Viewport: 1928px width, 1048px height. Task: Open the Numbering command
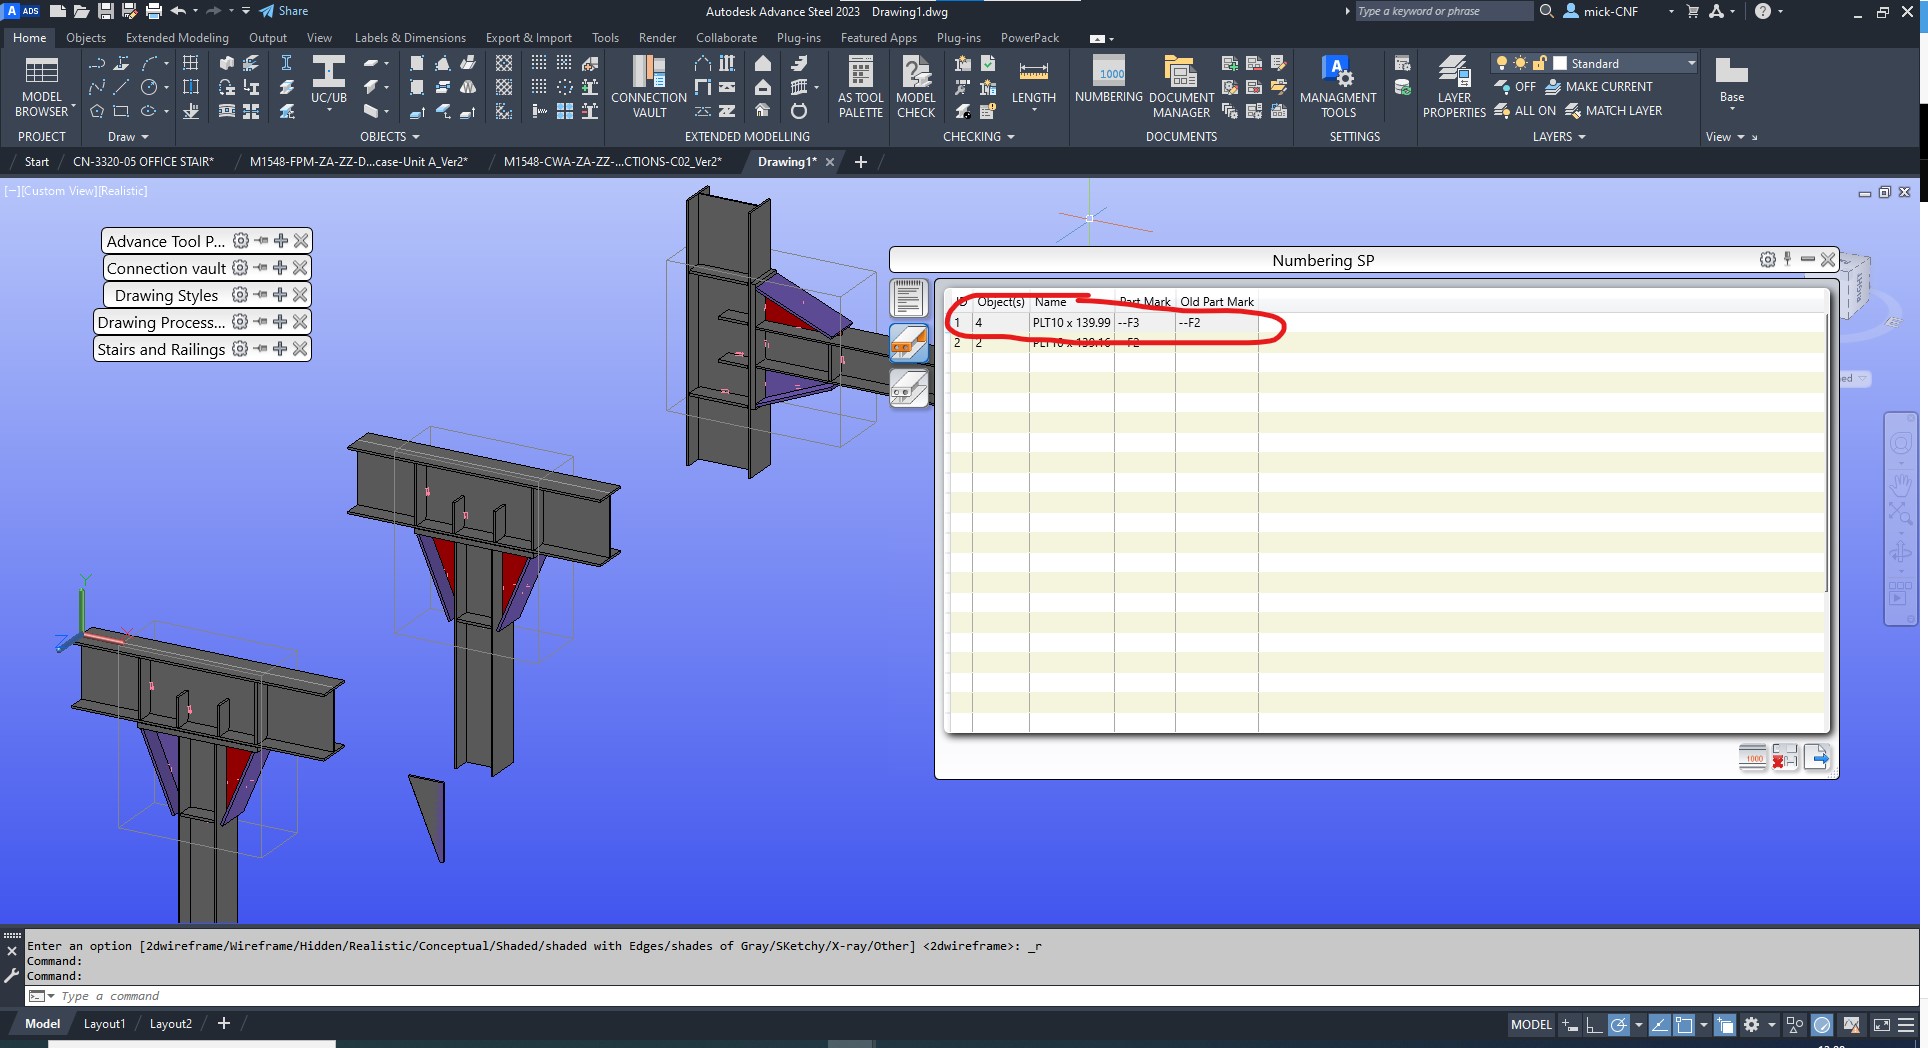[1109, 80]
